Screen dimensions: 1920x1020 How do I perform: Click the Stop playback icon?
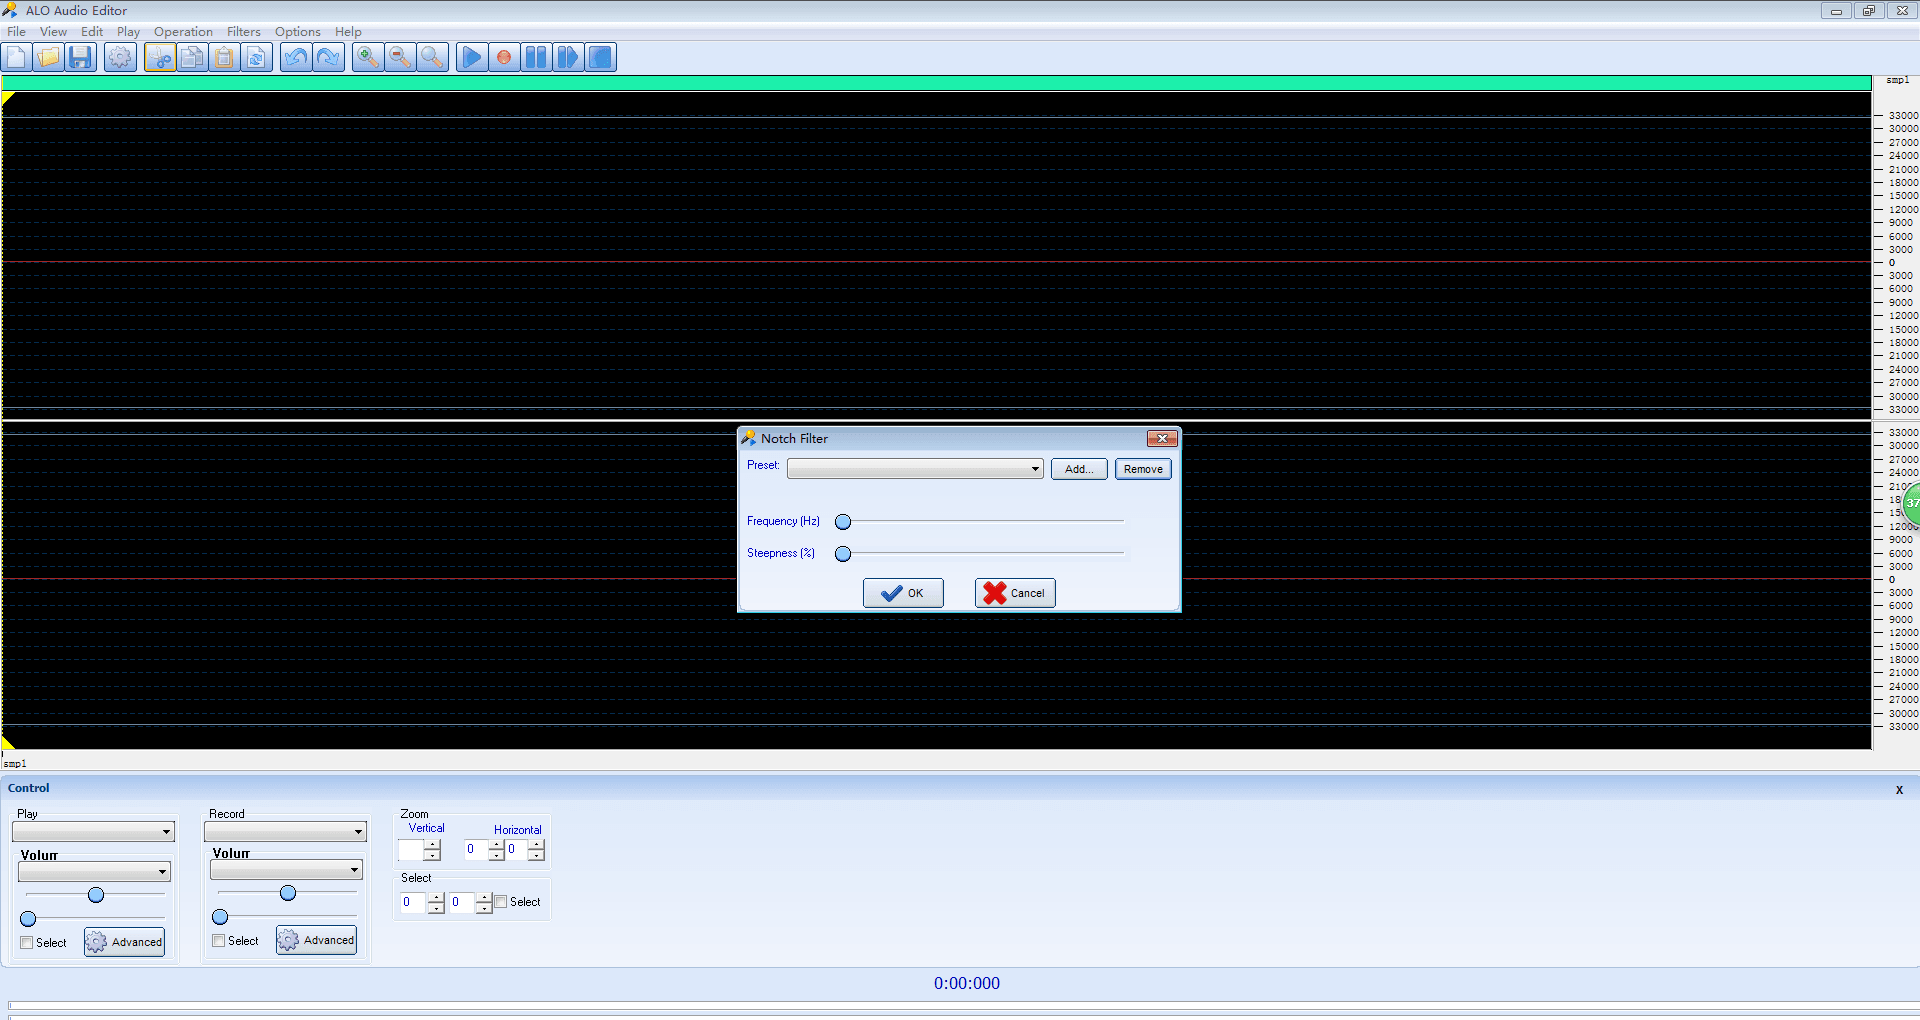click(x=600, y=58)
